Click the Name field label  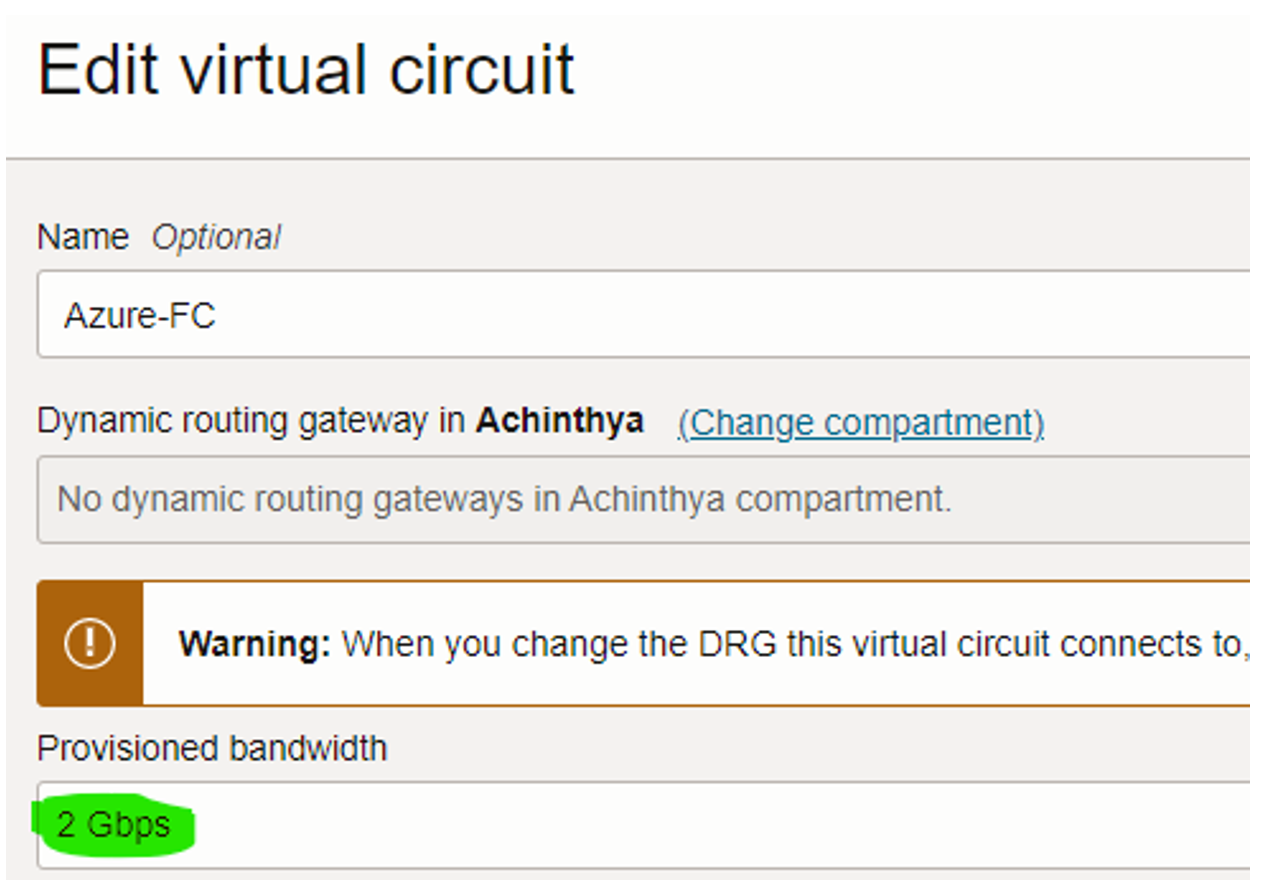[82, 237]
